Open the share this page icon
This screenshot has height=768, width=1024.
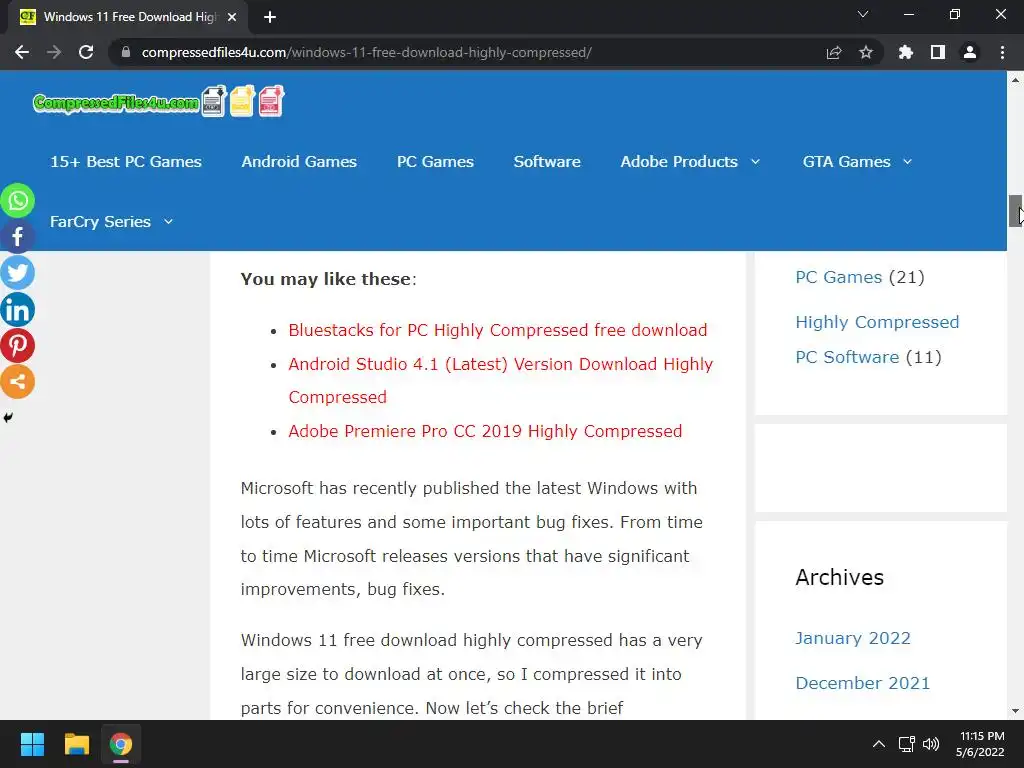(834, 52)
